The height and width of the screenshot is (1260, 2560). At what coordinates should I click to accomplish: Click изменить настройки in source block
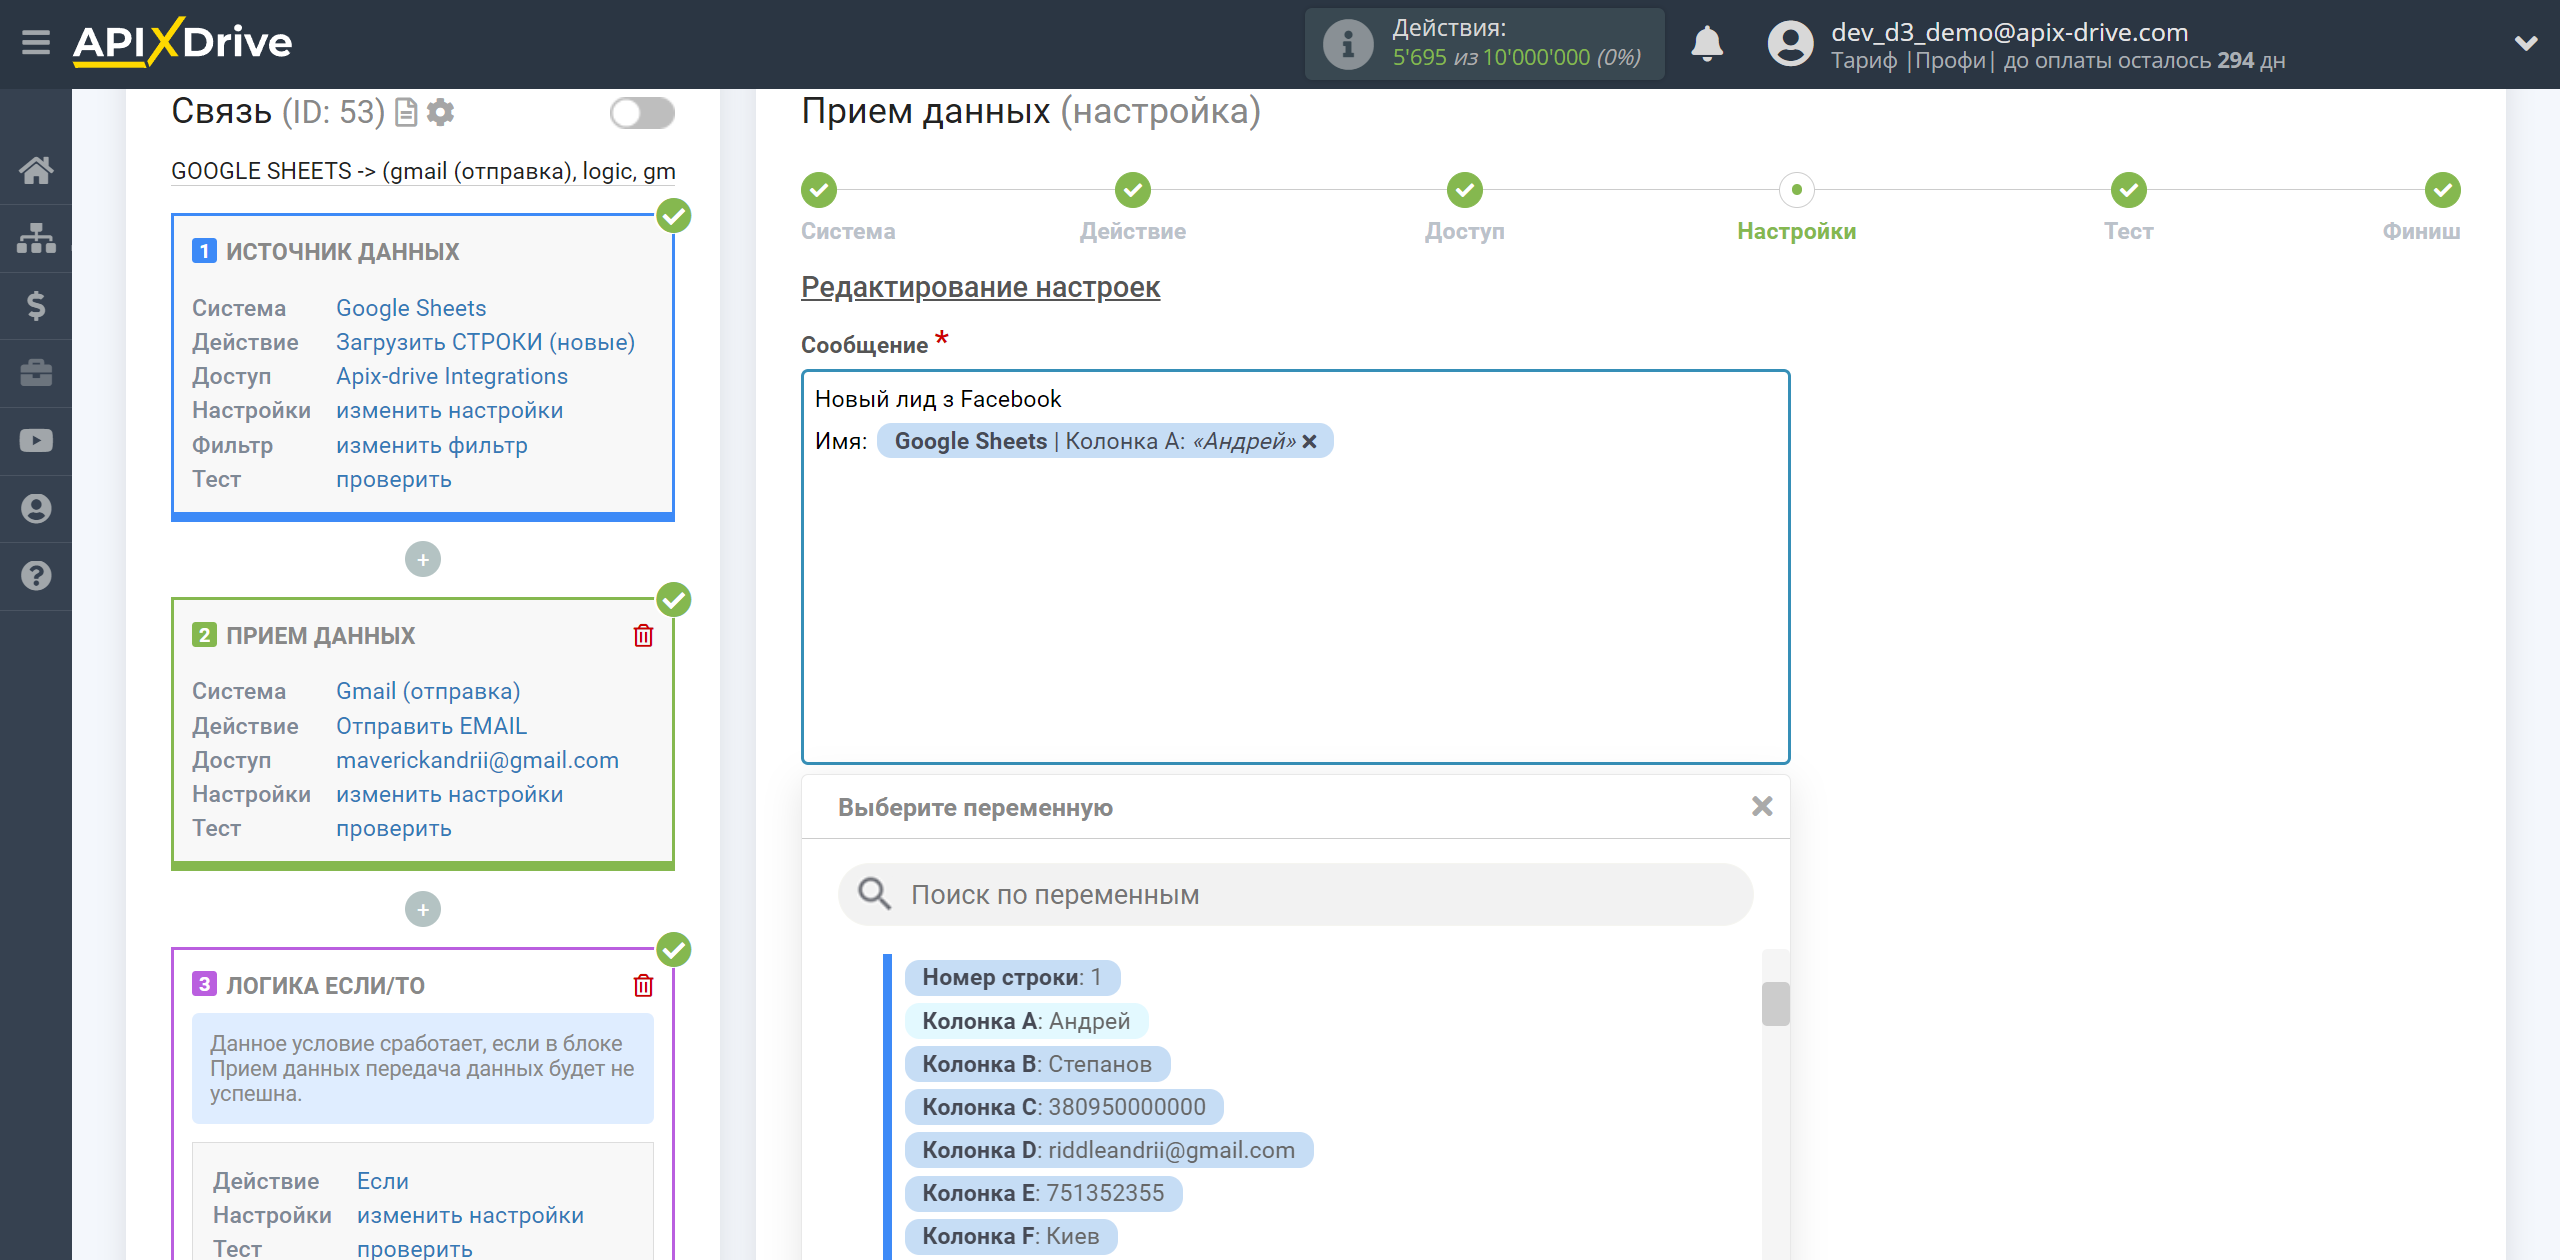pyautogui.click(x=449, y=410)
